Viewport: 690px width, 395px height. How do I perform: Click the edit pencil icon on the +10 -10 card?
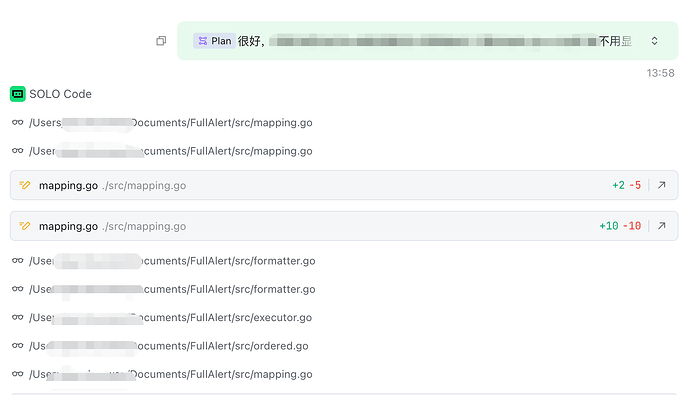point(25,226)
